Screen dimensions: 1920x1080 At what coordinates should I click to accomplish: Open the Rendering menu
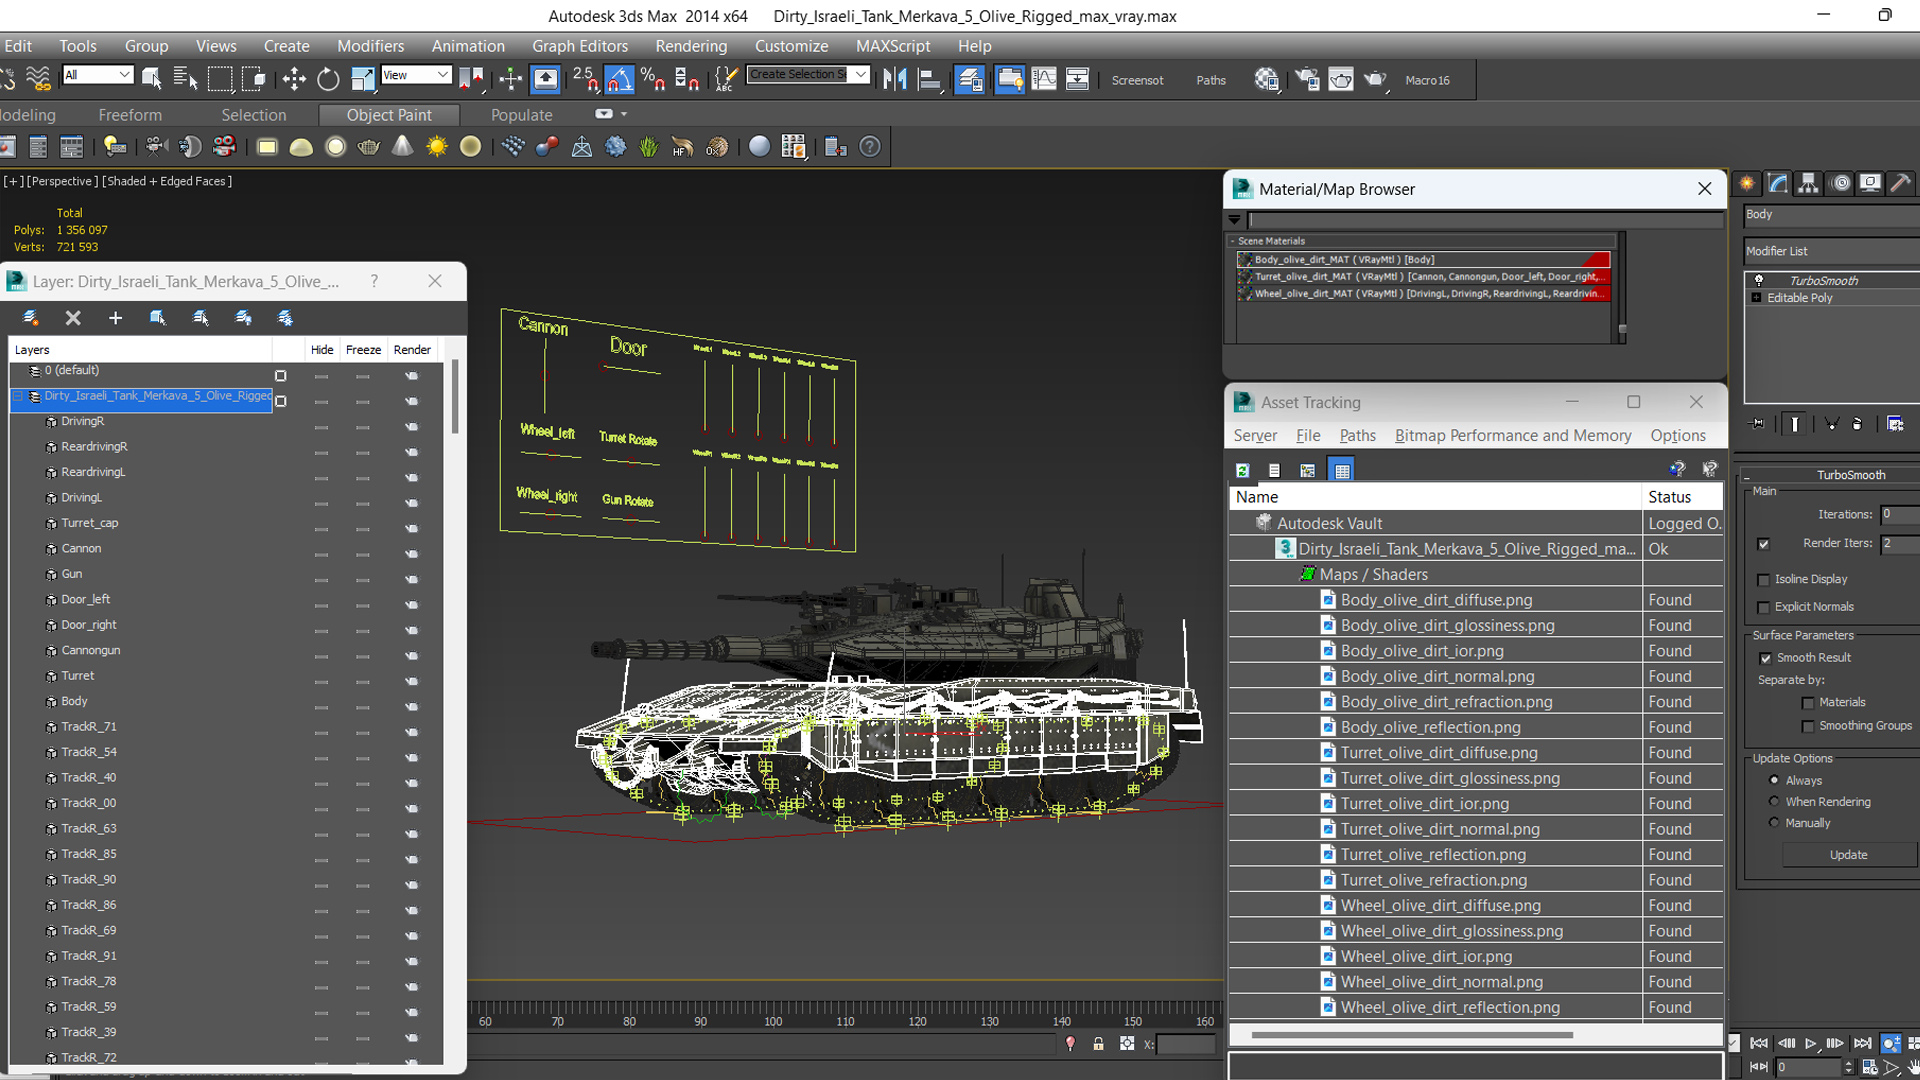[x=691, y=46]
